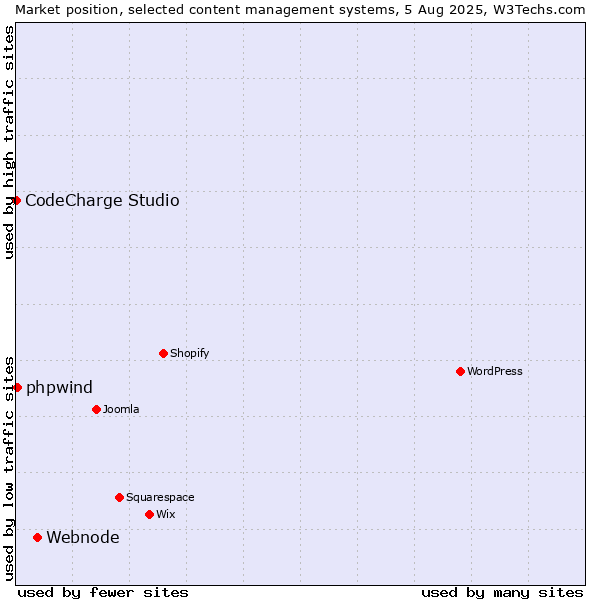The width and height of the screenshot is (600, 600).
Task: Click the 'used by many sites' axis label
Action: pos(502,593)
